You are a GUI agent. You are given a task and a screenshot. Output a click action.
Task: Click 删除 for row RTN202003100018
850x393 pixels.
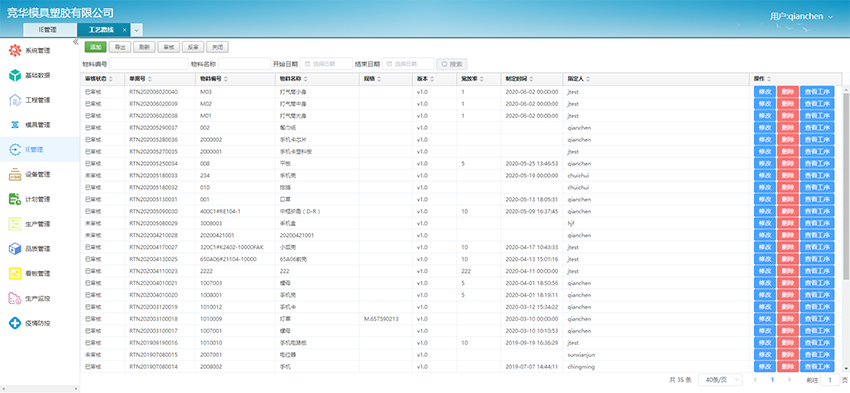coord(788,319)
